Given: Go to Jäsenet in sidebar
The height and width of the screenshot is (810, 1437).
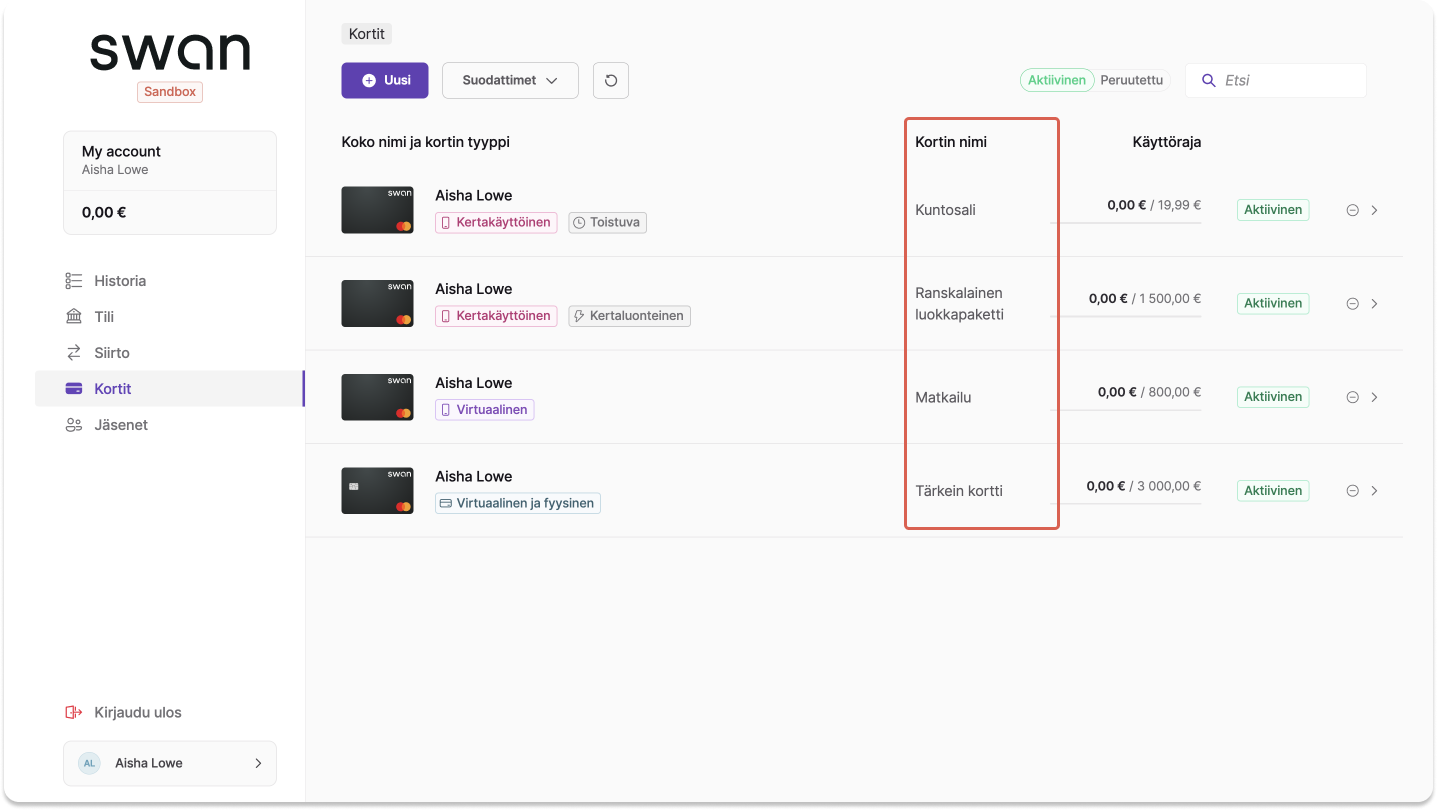Looking at the screenshot, I should 169,425.
